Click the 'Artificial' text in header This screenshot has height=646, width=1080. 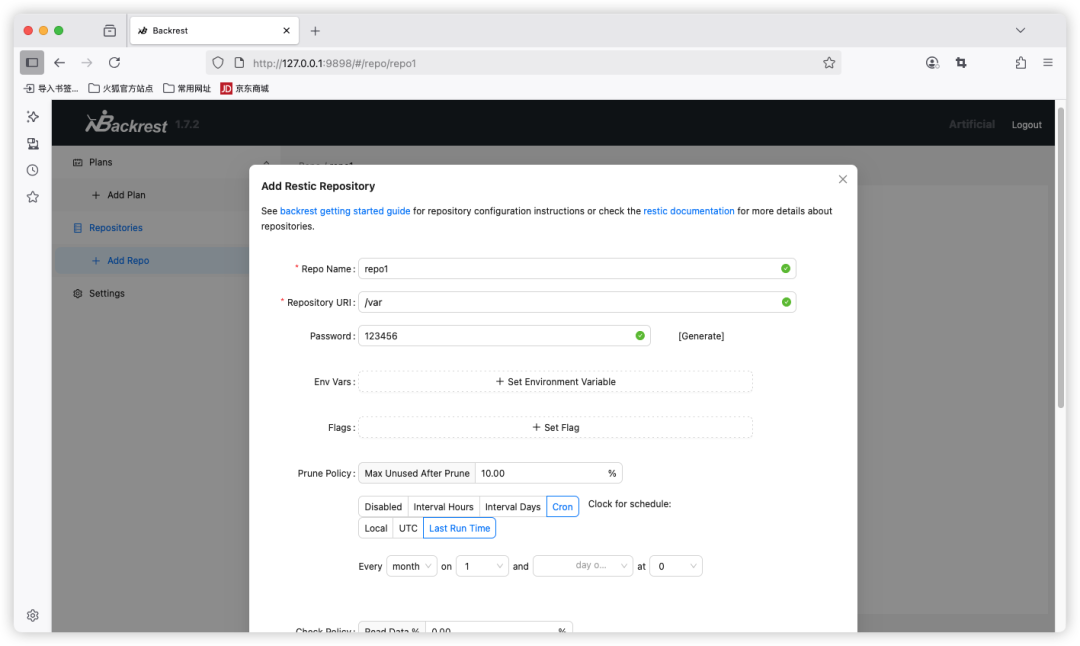[x=971, y=124]
